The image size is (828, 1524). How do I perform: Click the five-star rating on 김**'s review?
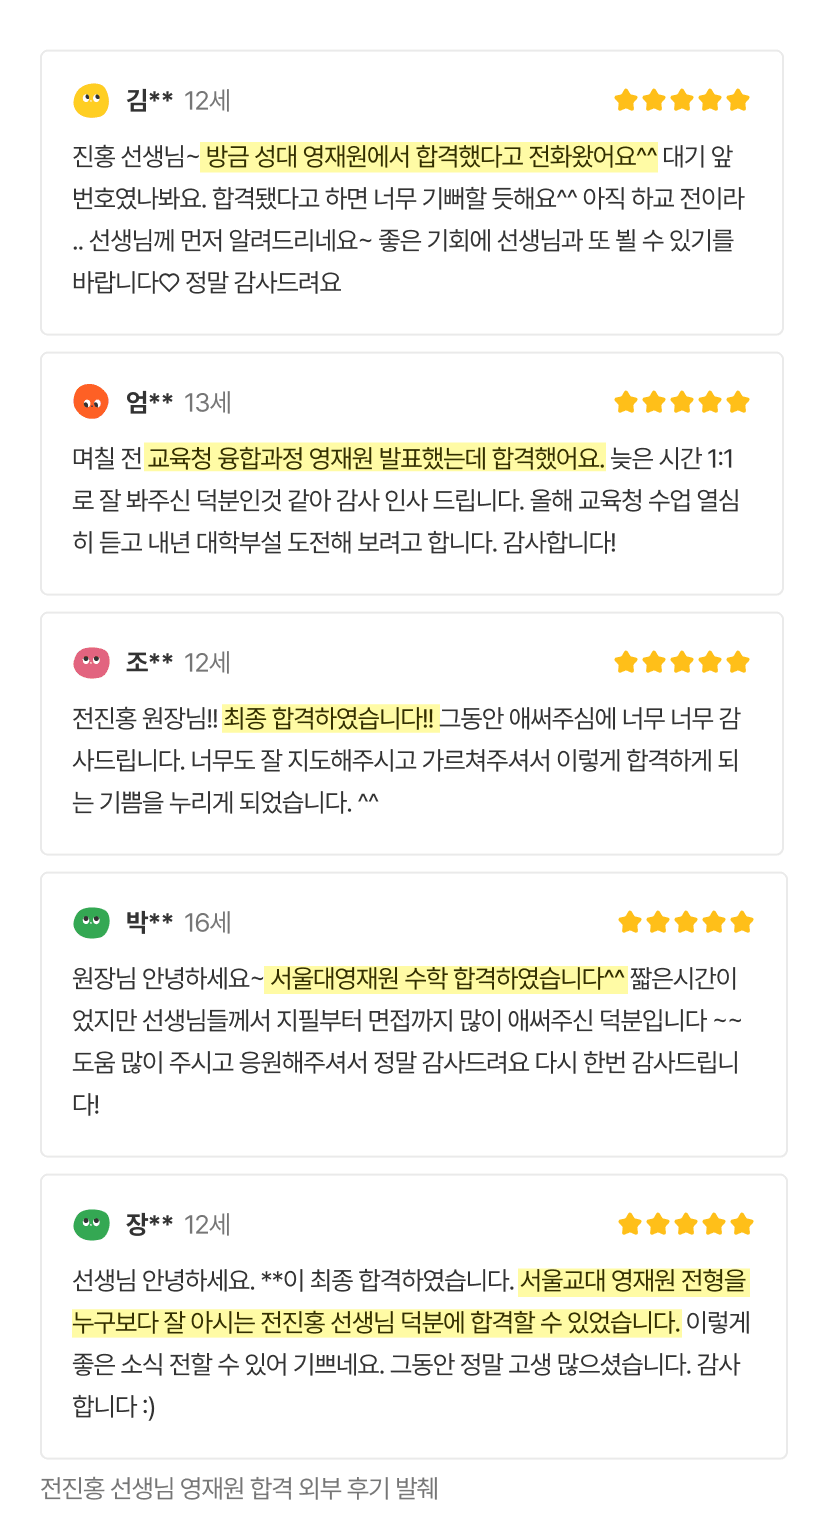[x=682, y=101]
